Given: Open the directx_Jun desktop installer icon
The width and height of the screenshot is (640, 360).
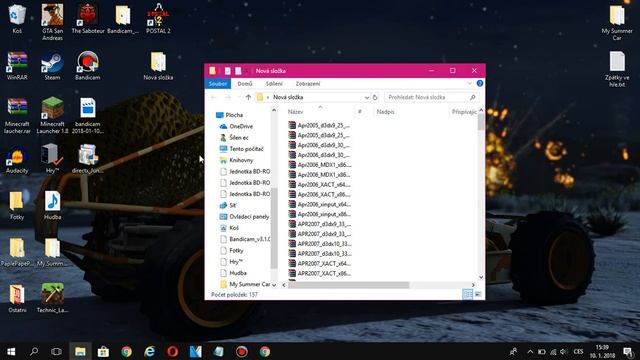Looking at the screenshot, I should (87, 159).
